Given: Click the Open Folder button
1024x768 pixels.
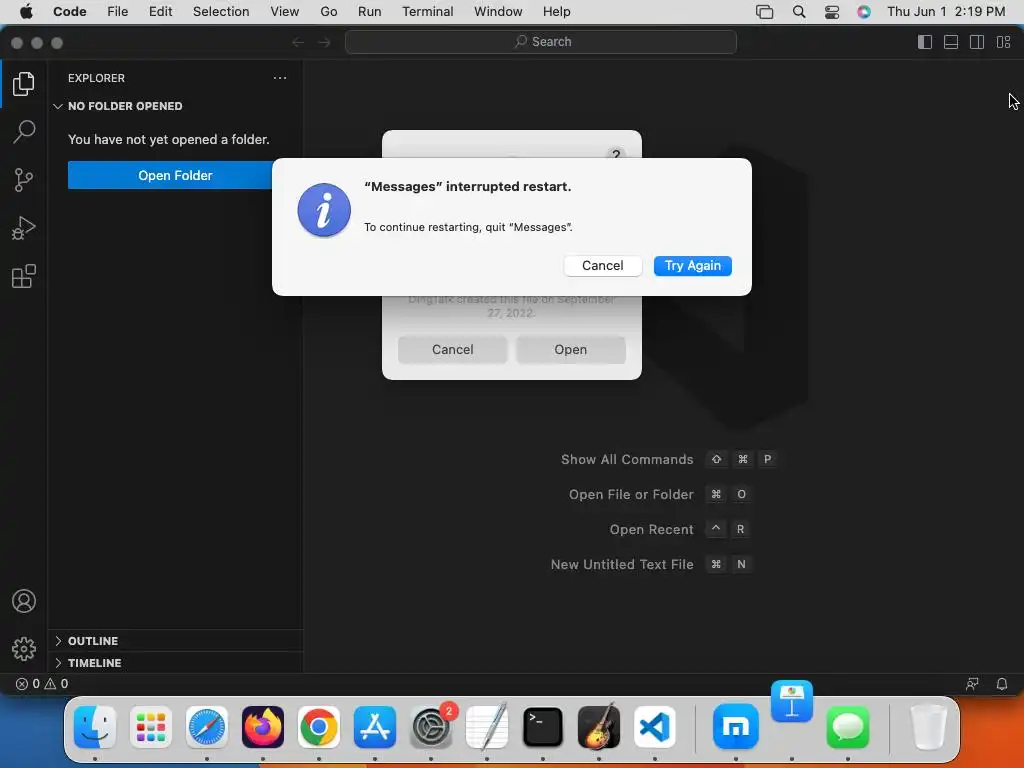Looking at the screenshot, I should click(x=170, y=175).
